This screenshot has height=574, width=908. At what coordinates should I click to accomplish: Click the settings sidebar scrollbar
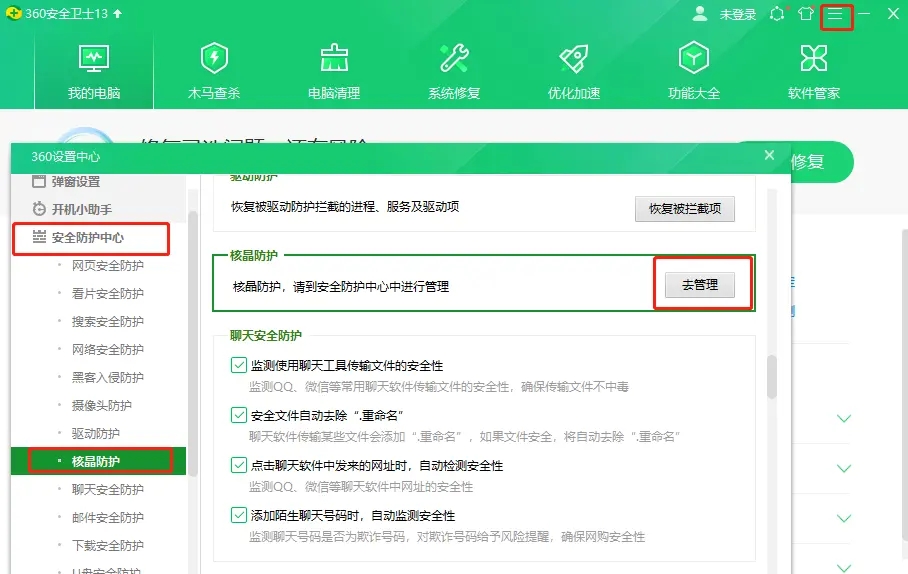(x=193, y=345)
